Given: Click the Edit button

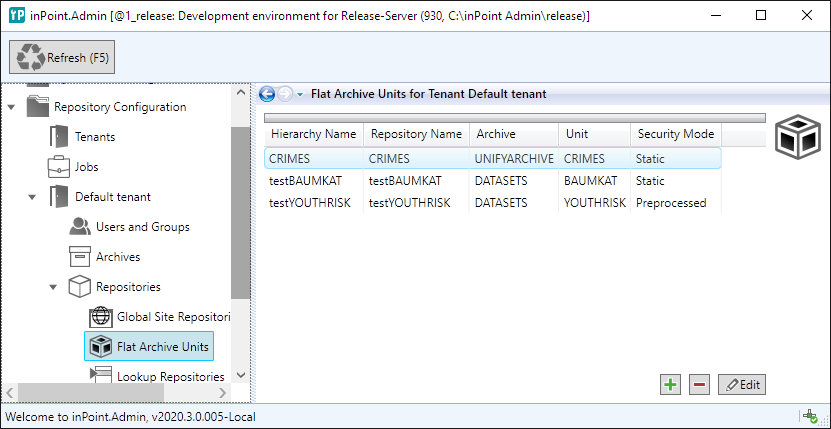Looking at the screenshot, I should click(742, 384).
